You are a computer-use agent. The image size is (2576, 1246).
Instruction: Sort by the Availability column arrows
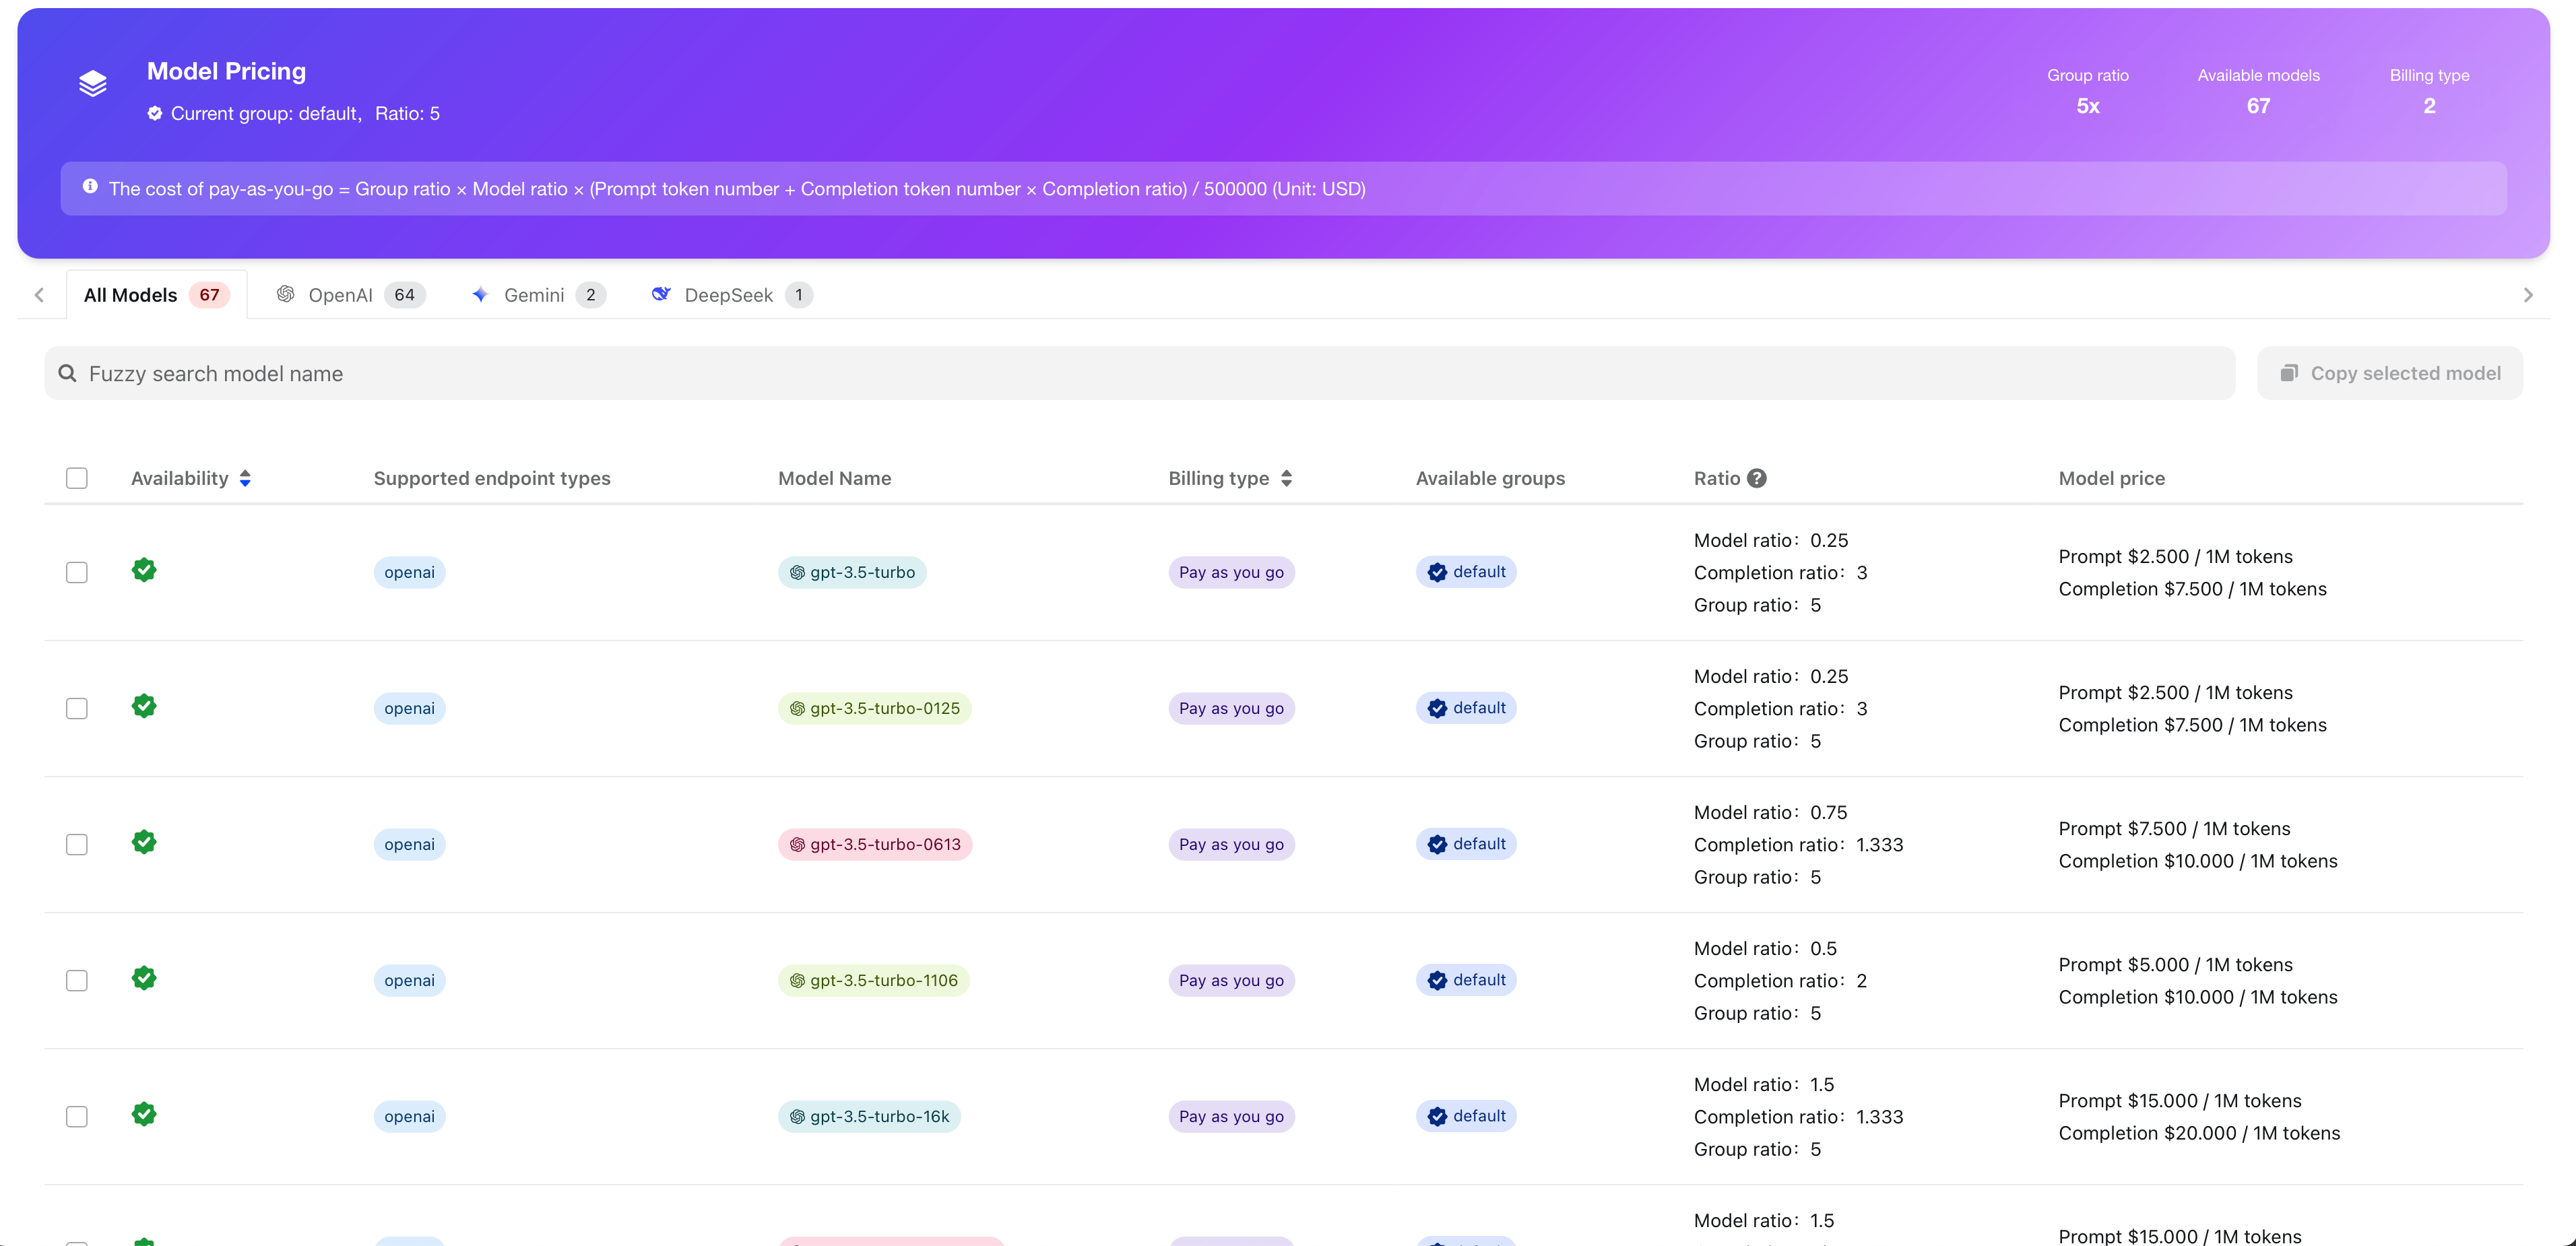(245, 478)
